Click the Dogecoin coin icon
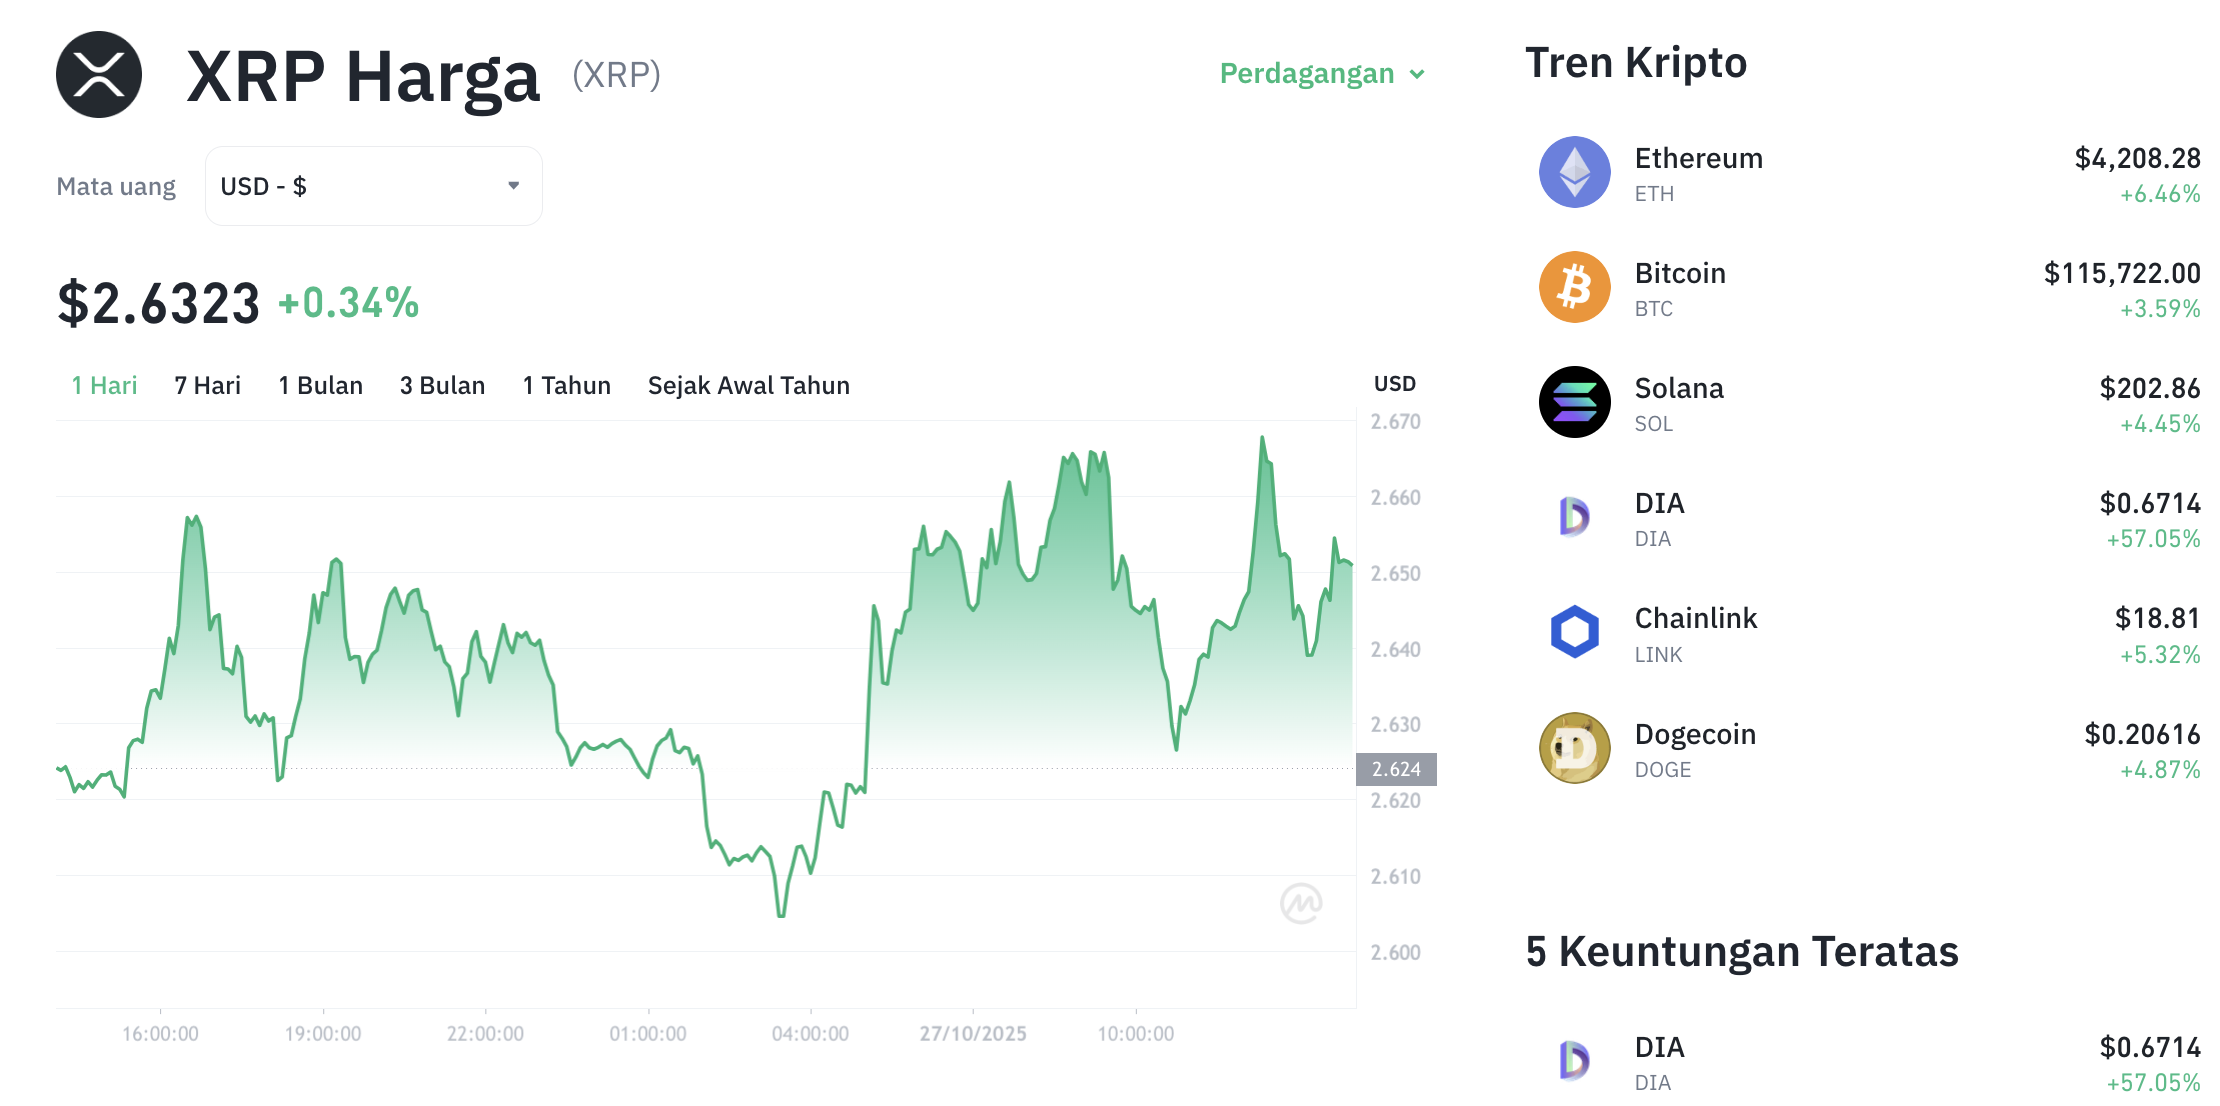Image resolution: width=2220 pixels, height=1106 pixels. pos(1574,748)
